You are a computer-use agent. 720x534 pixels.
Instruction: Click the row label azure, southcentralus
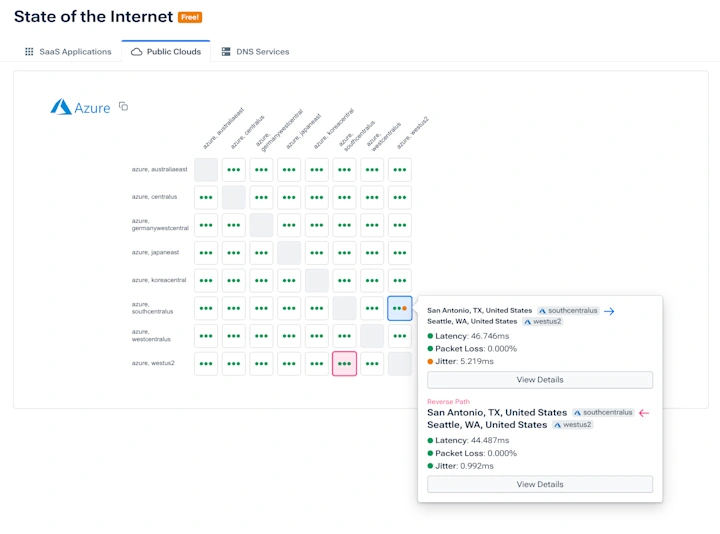(x=152, y=308)
